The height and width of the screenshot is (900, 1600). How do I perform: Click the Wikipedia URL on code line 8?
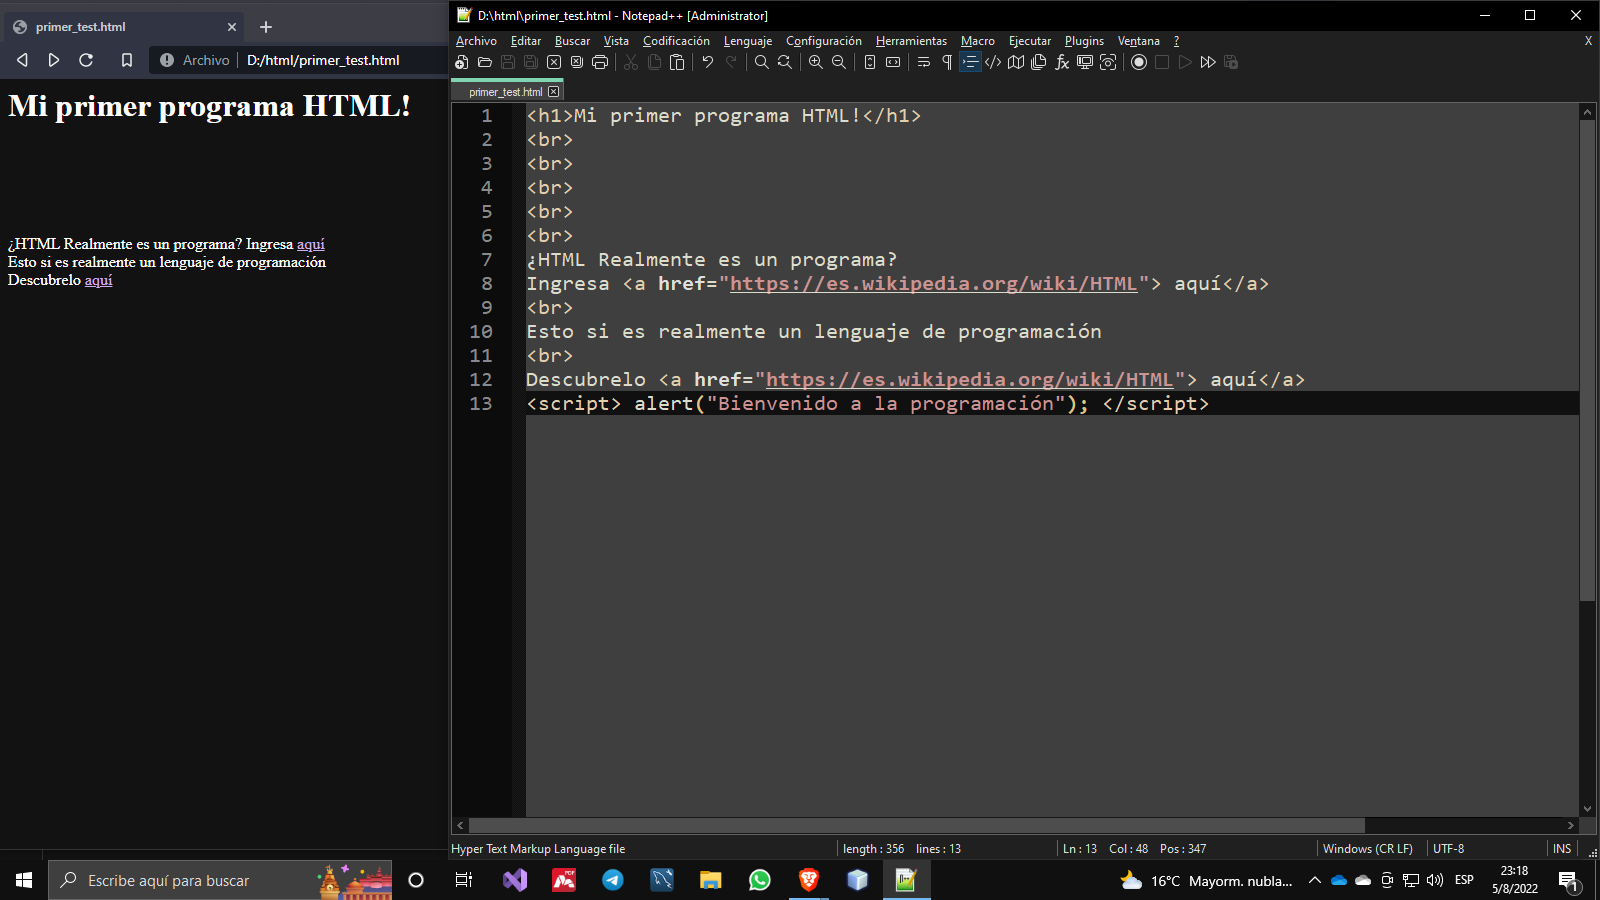pyautogui.click(x=934, y=284)
